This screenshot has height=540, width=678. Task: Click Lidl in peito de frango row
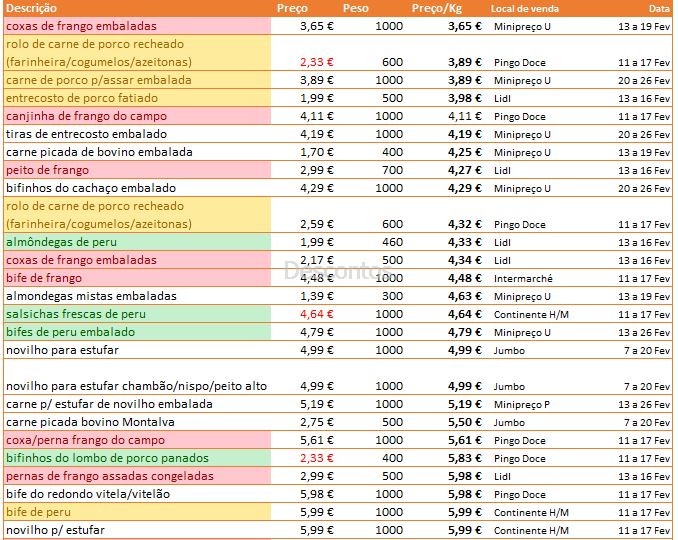502,171
